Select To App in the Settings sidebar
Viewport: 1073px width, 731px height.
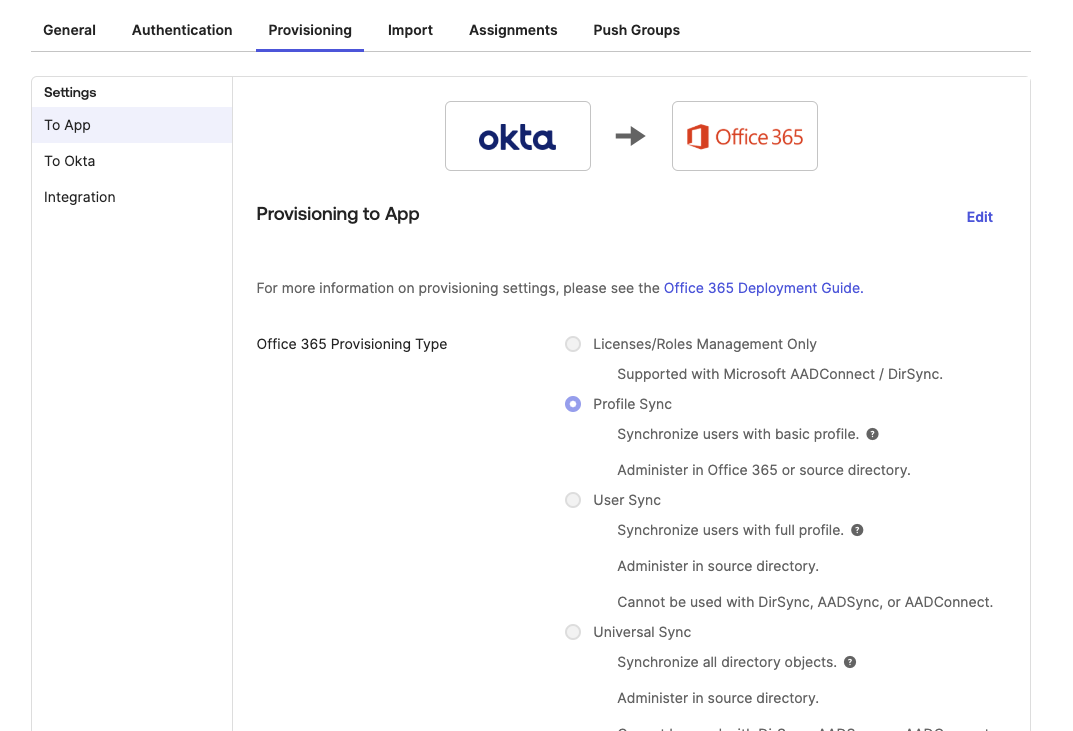point(65,124)
